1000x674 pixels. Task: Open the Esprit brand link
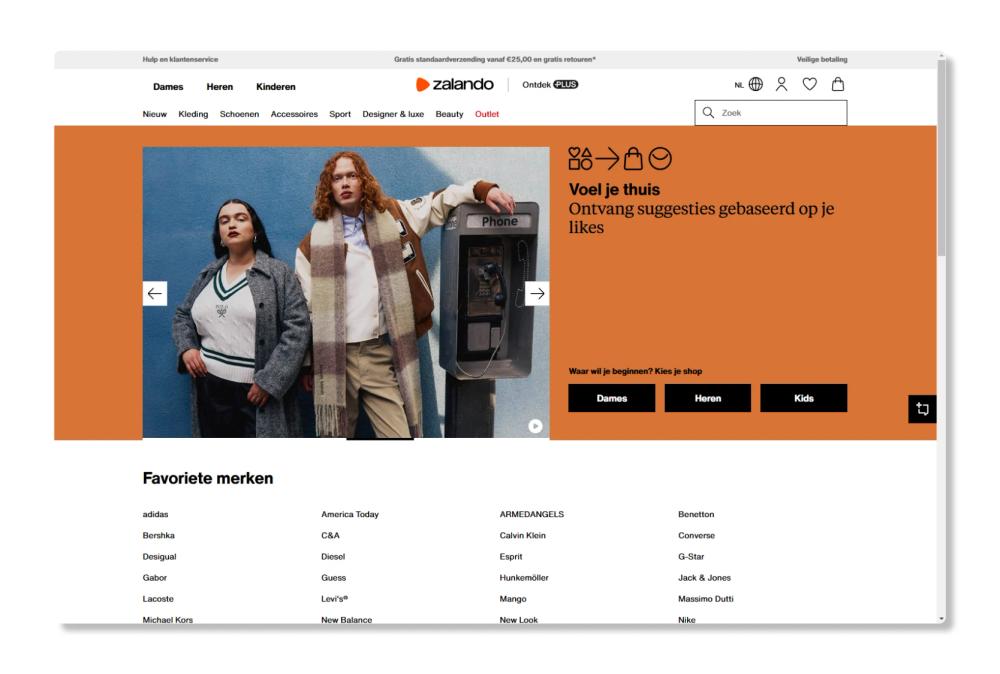pyautogui.click(x=511, y=557)
